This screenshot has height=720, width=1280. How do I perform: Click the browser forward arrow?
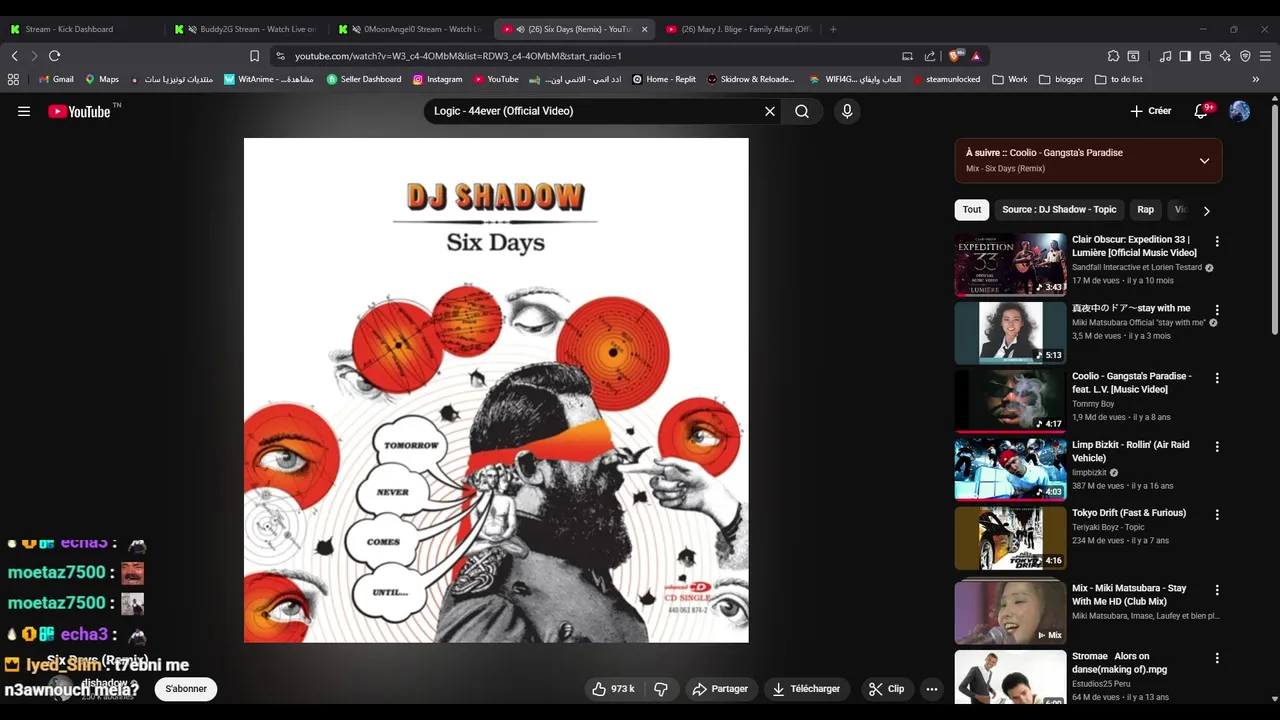34,56
